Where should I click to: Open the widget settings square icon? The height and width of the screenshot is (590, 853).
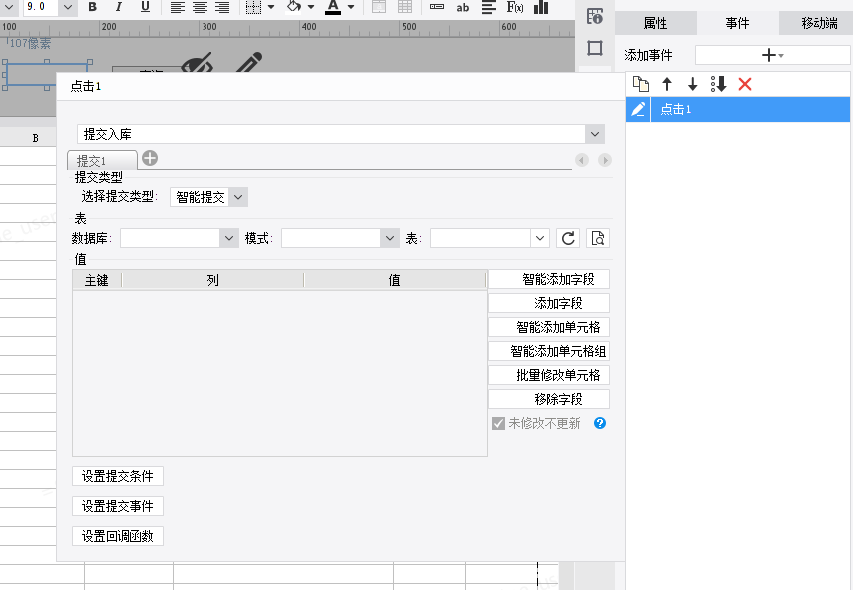pyautogui.click(x=595, y=48)
